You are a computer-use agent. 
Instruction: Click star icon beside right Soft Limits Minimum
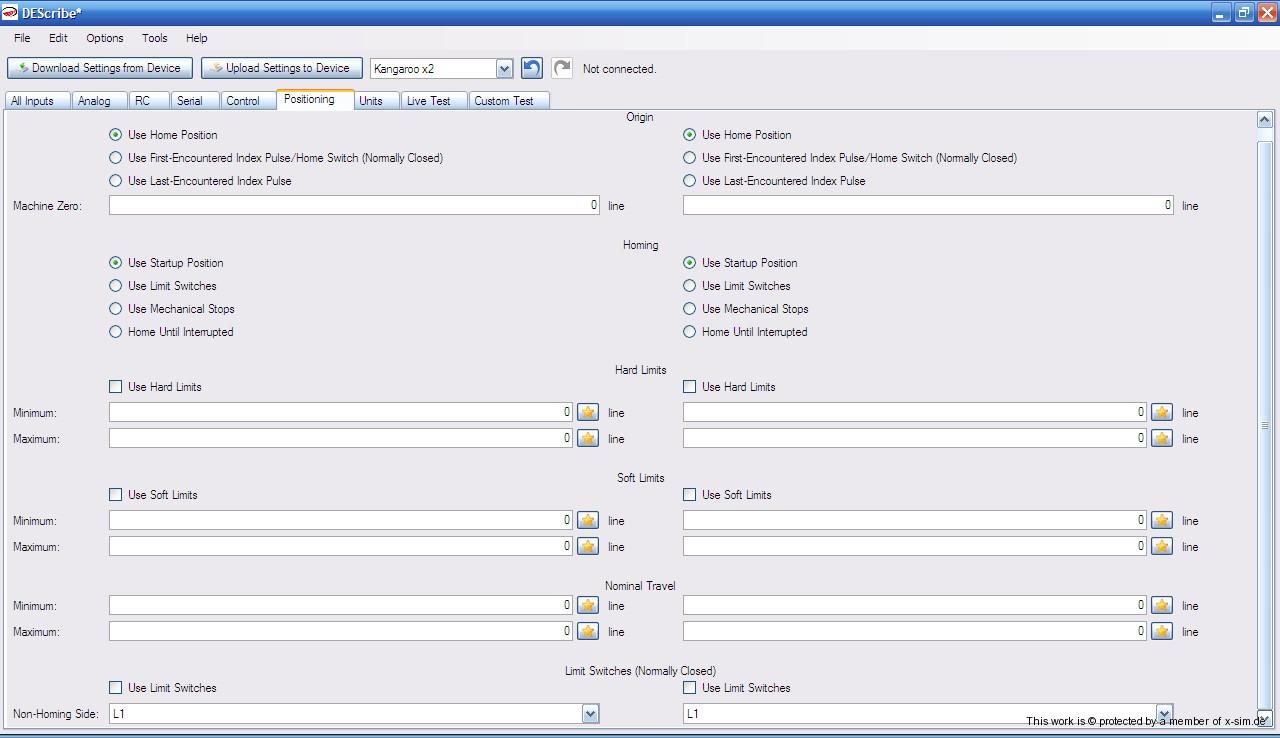pyautogui.click(x=1161, y=520)
